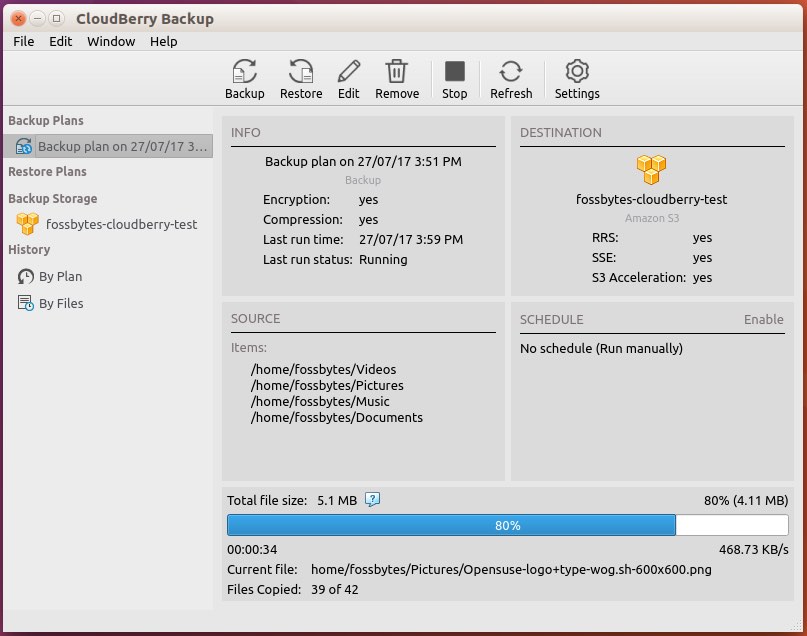The height and width of the screenshot is (636, 807).
Task: Remove the plan with the trash icon
Action: 397,79
